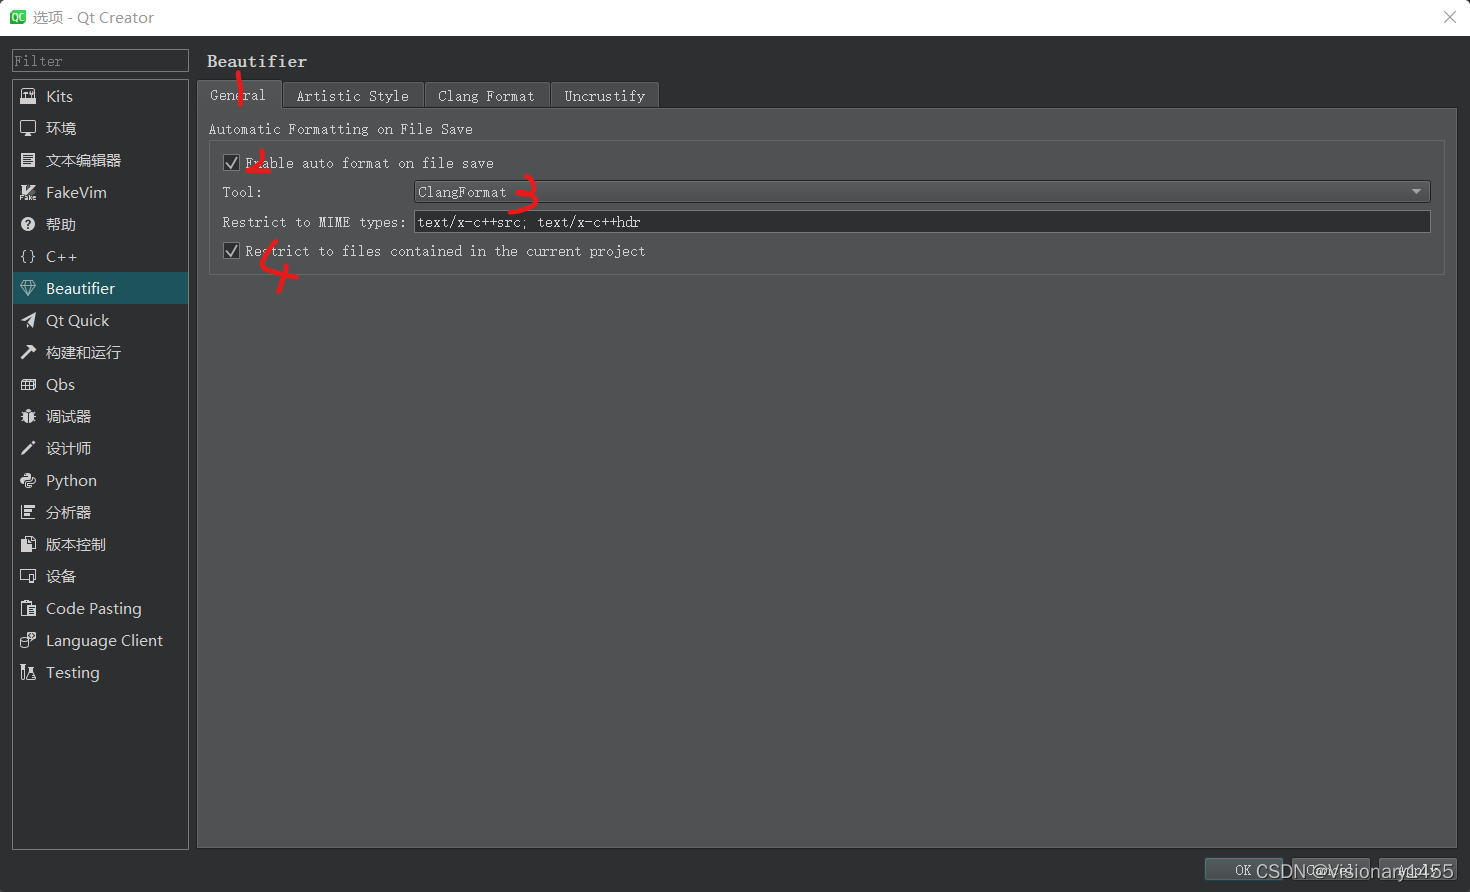Switch to the Artistic Style tab
Screen dimensions: 1470x892
(353, 96)
